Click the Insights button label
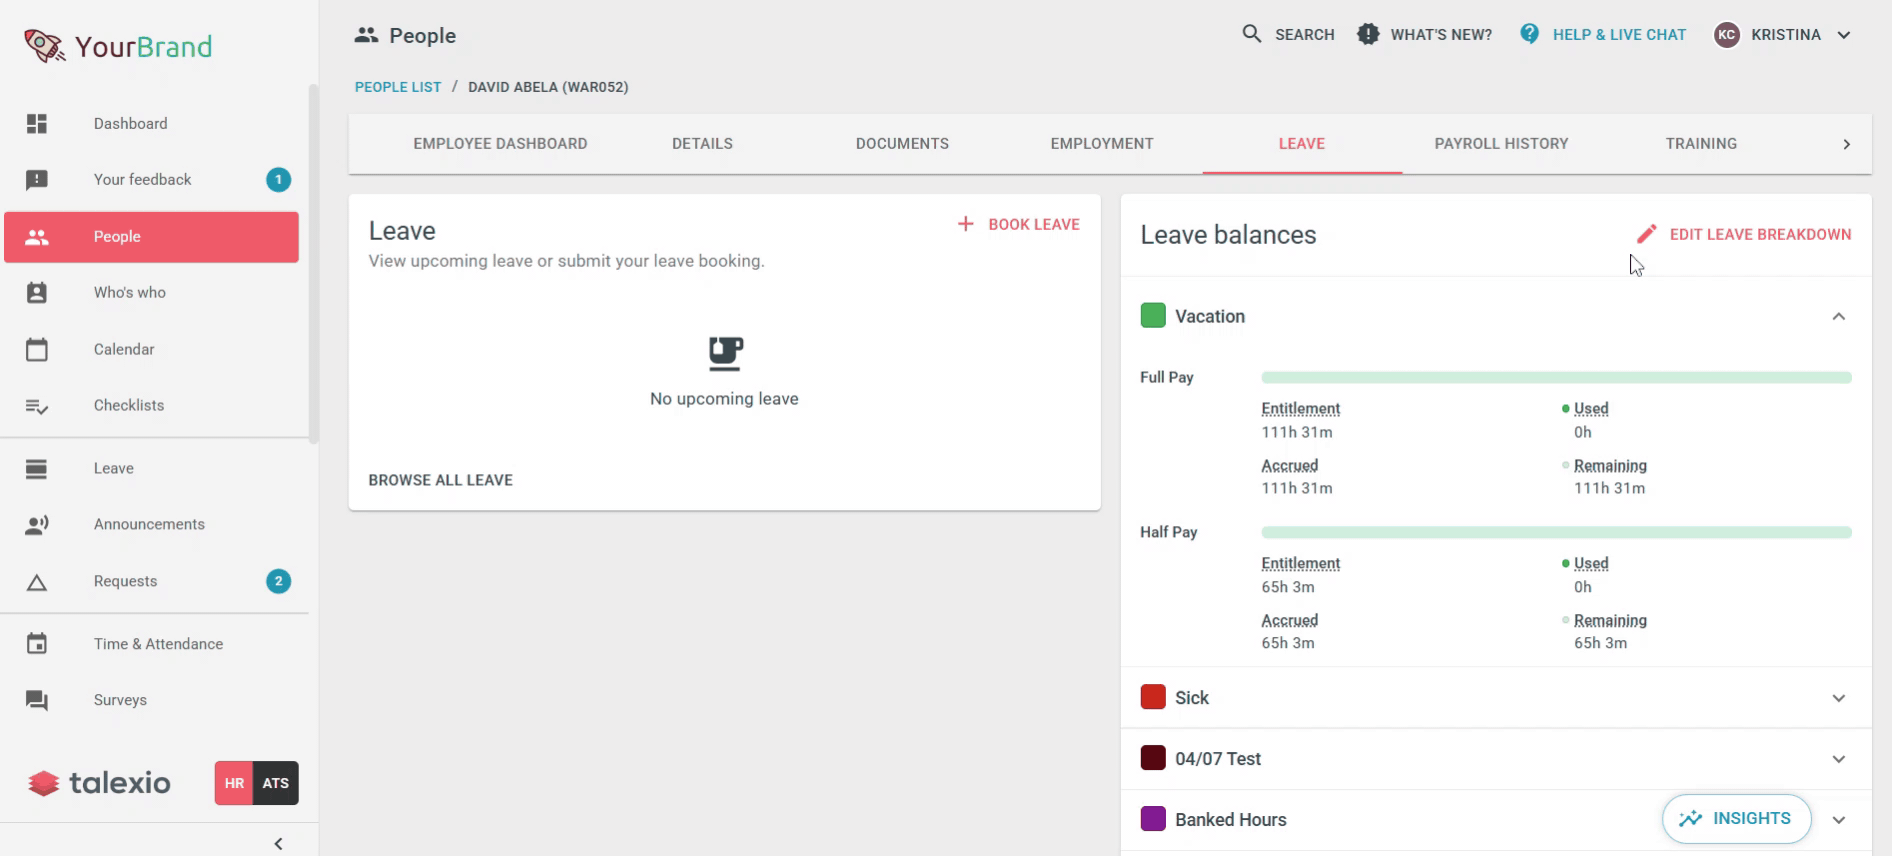Image resolution: width=1892 pixels, height=856 pixels. [1752, 818]
